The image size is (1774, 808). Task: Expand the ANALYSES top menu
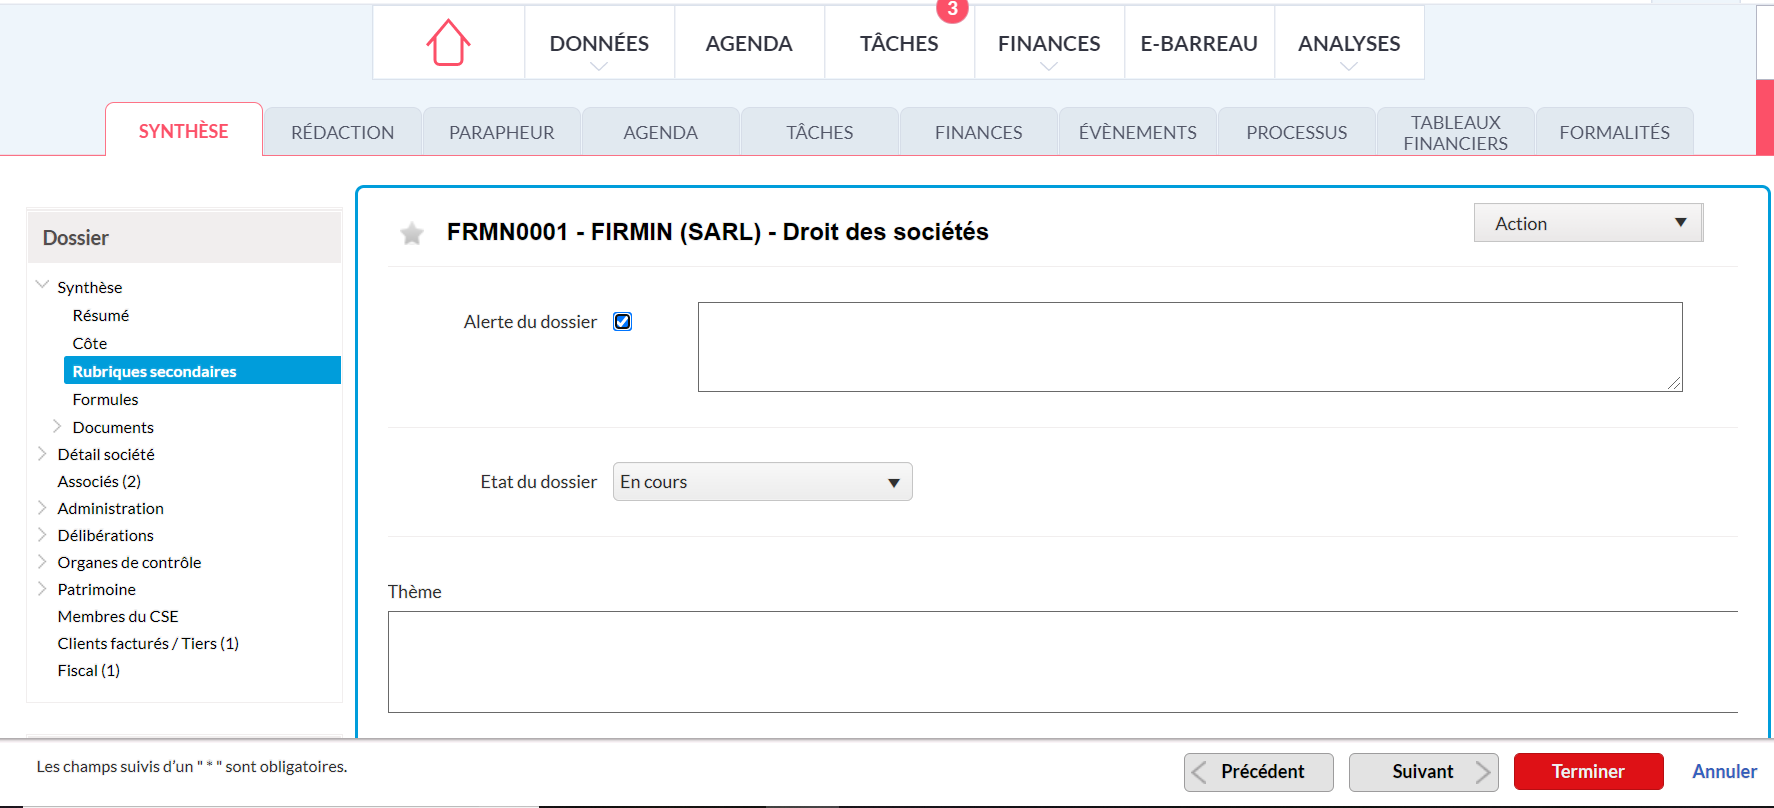click(x=1349, y=43)
